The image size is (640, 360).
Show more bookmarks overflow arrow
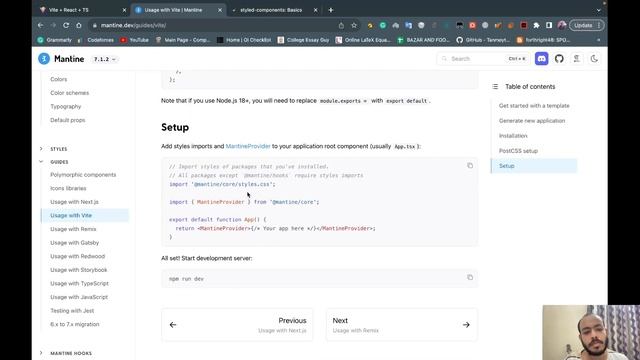pos(598,40)
